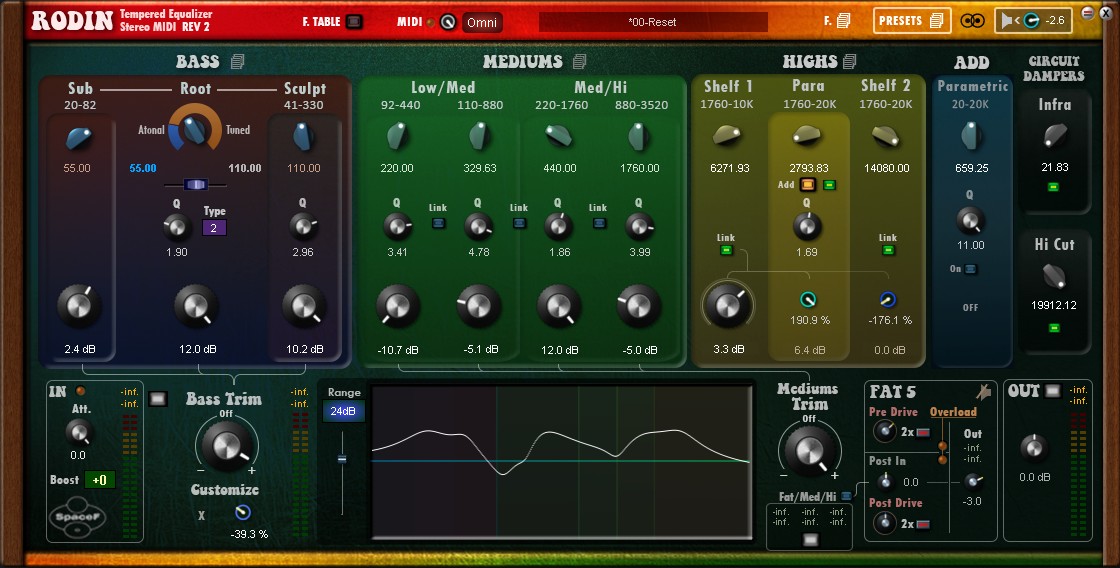Open the Range 24dB selector
This screenshot has height=568, width=1120.
pos(342,411)
